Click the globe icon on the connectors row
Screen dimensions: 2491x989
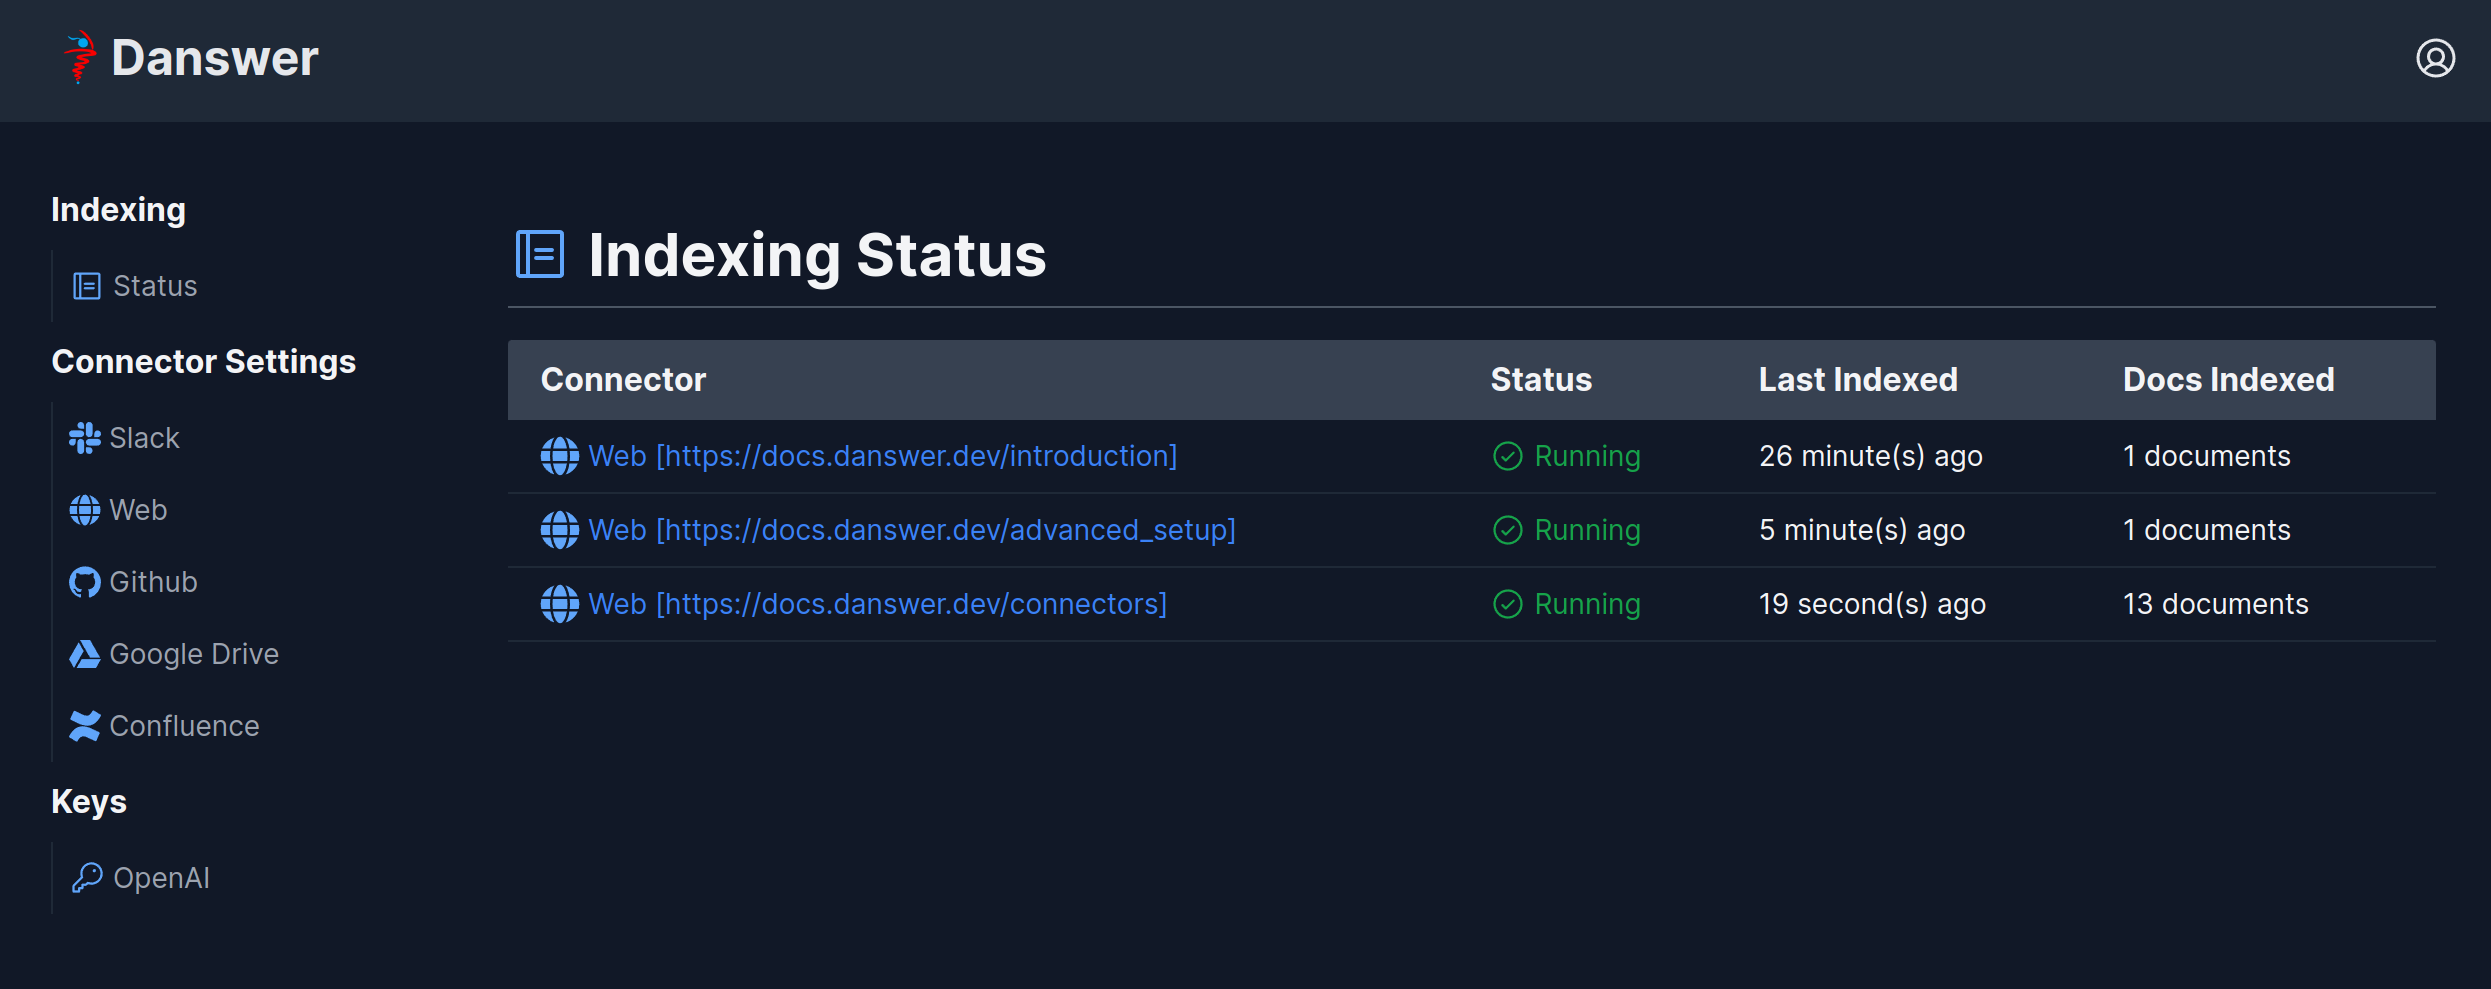(x=559, y=604)
